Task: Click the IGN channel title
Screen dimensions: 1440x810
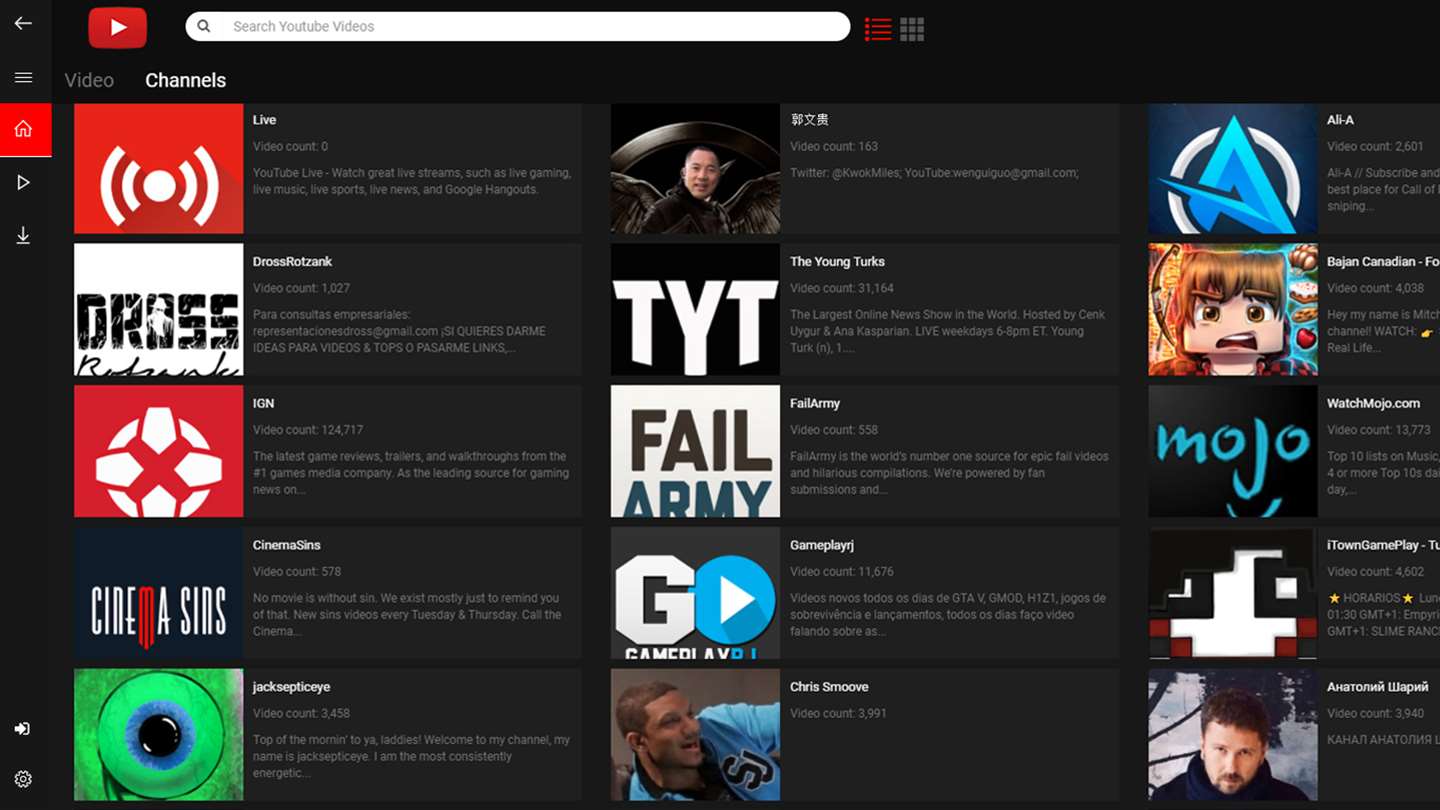Action: (x=263, y=404)
